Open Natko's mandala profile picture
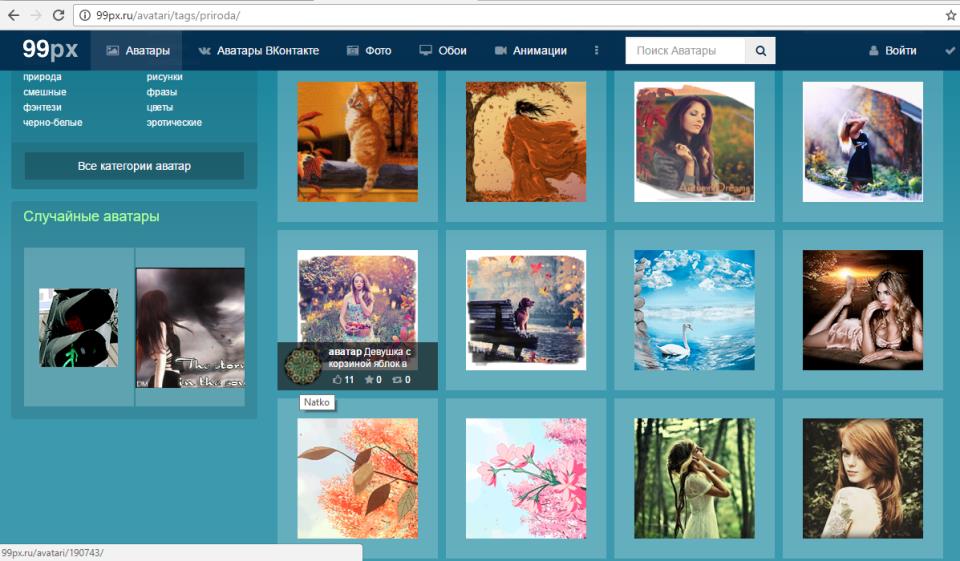Screen dimensions: 960x561 (302, 366)
